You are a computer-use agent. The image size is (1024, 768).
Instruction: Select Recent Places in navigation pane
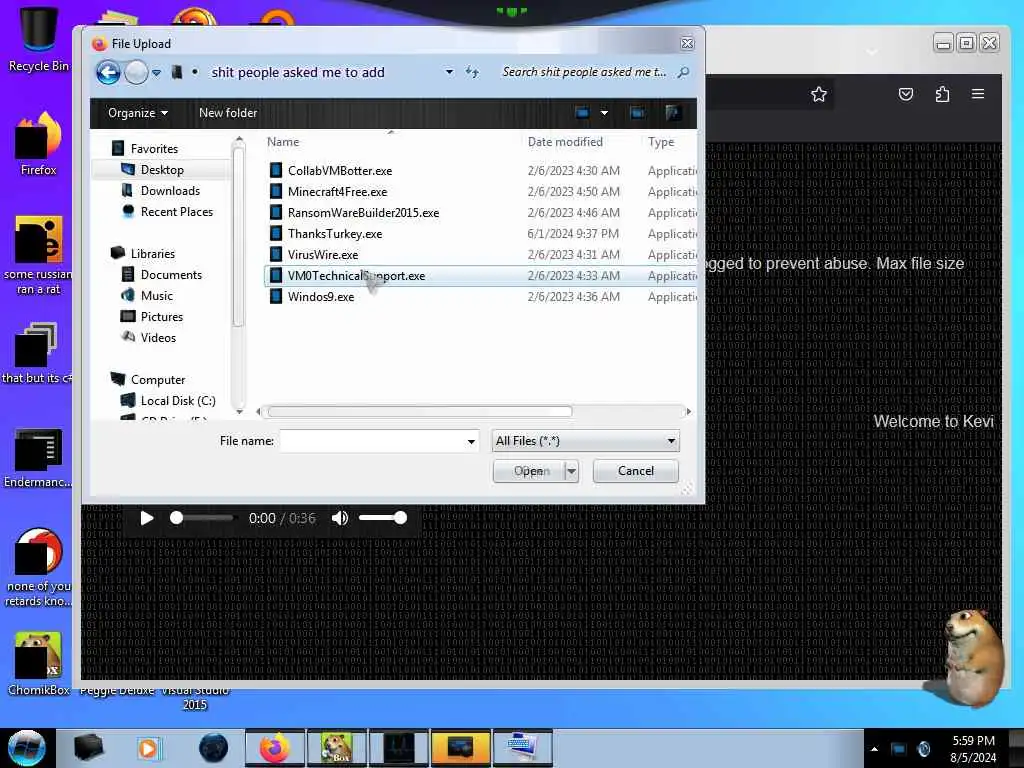[176, 212]
